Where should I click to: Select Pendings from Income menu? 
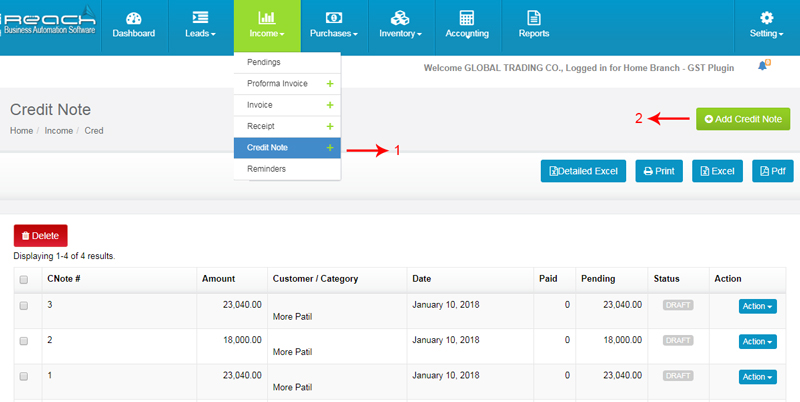coord(287,62)
